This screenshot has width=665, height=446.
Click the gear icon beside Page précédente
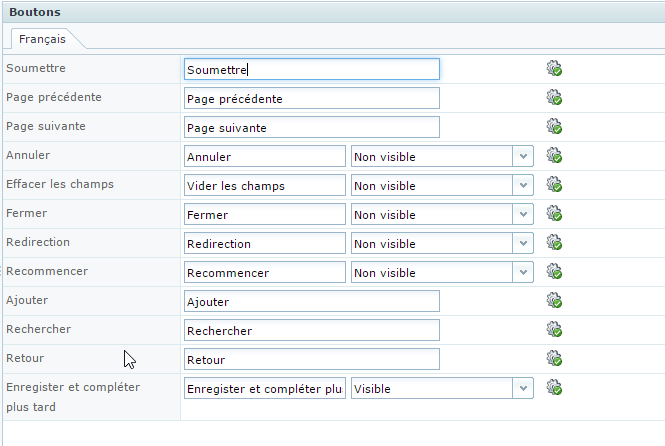[554, 97]
